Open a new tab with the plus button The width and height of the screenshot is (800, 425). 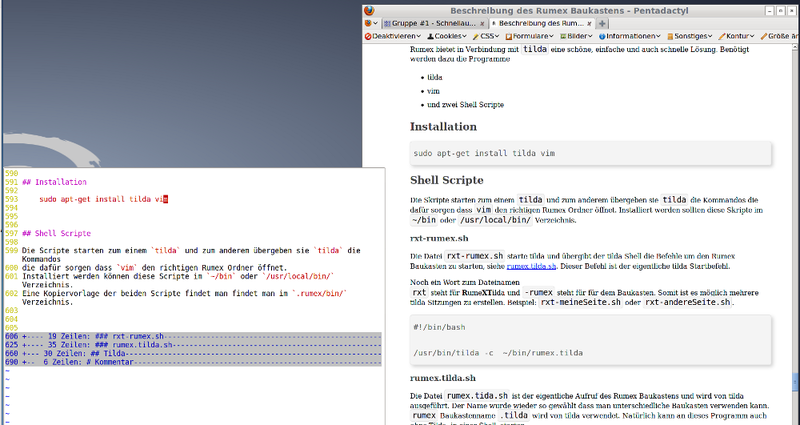point(602,23)
